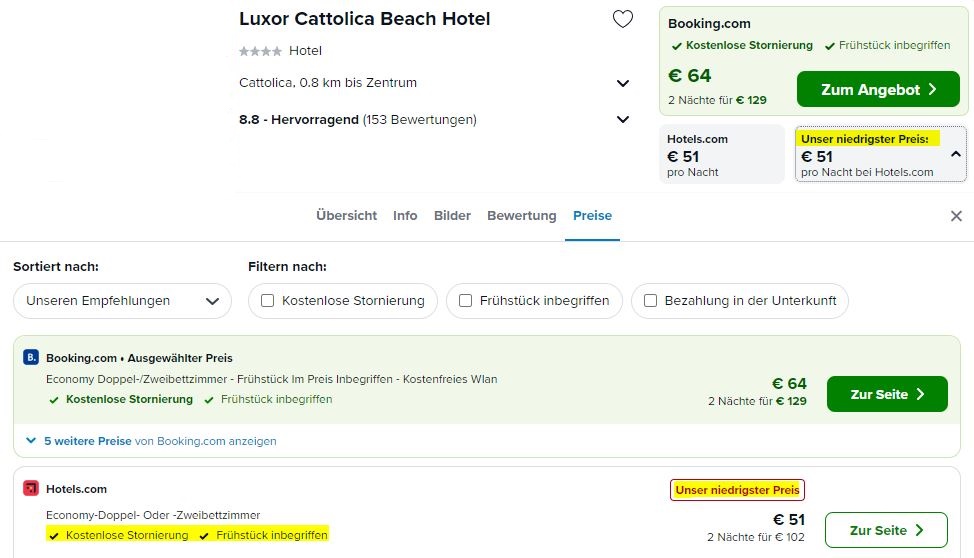Image resolution: width=974 pixels, height=558 pixels.
Task: Enable Kostenlose Stornierung filter checkbox
Action: coord(268,301)
